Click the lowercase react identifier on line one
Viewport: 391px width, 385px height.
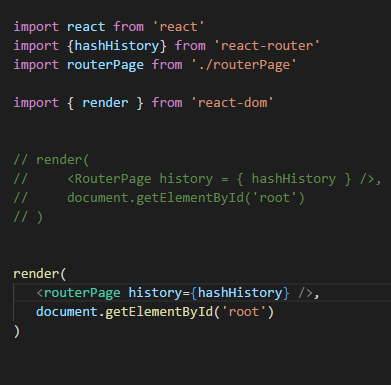86,27
